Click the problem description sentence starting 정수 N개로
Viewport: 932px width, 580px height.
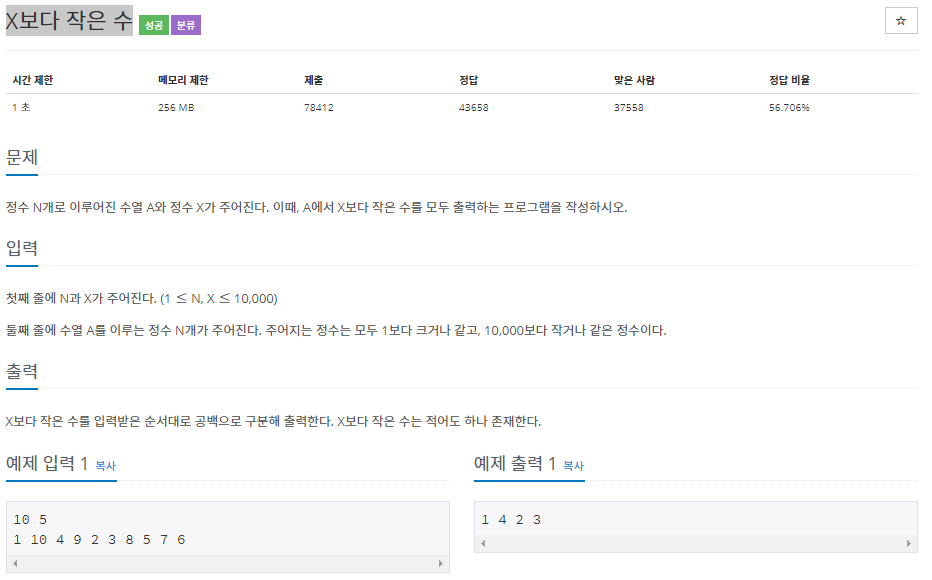click(x=316, y=207)
